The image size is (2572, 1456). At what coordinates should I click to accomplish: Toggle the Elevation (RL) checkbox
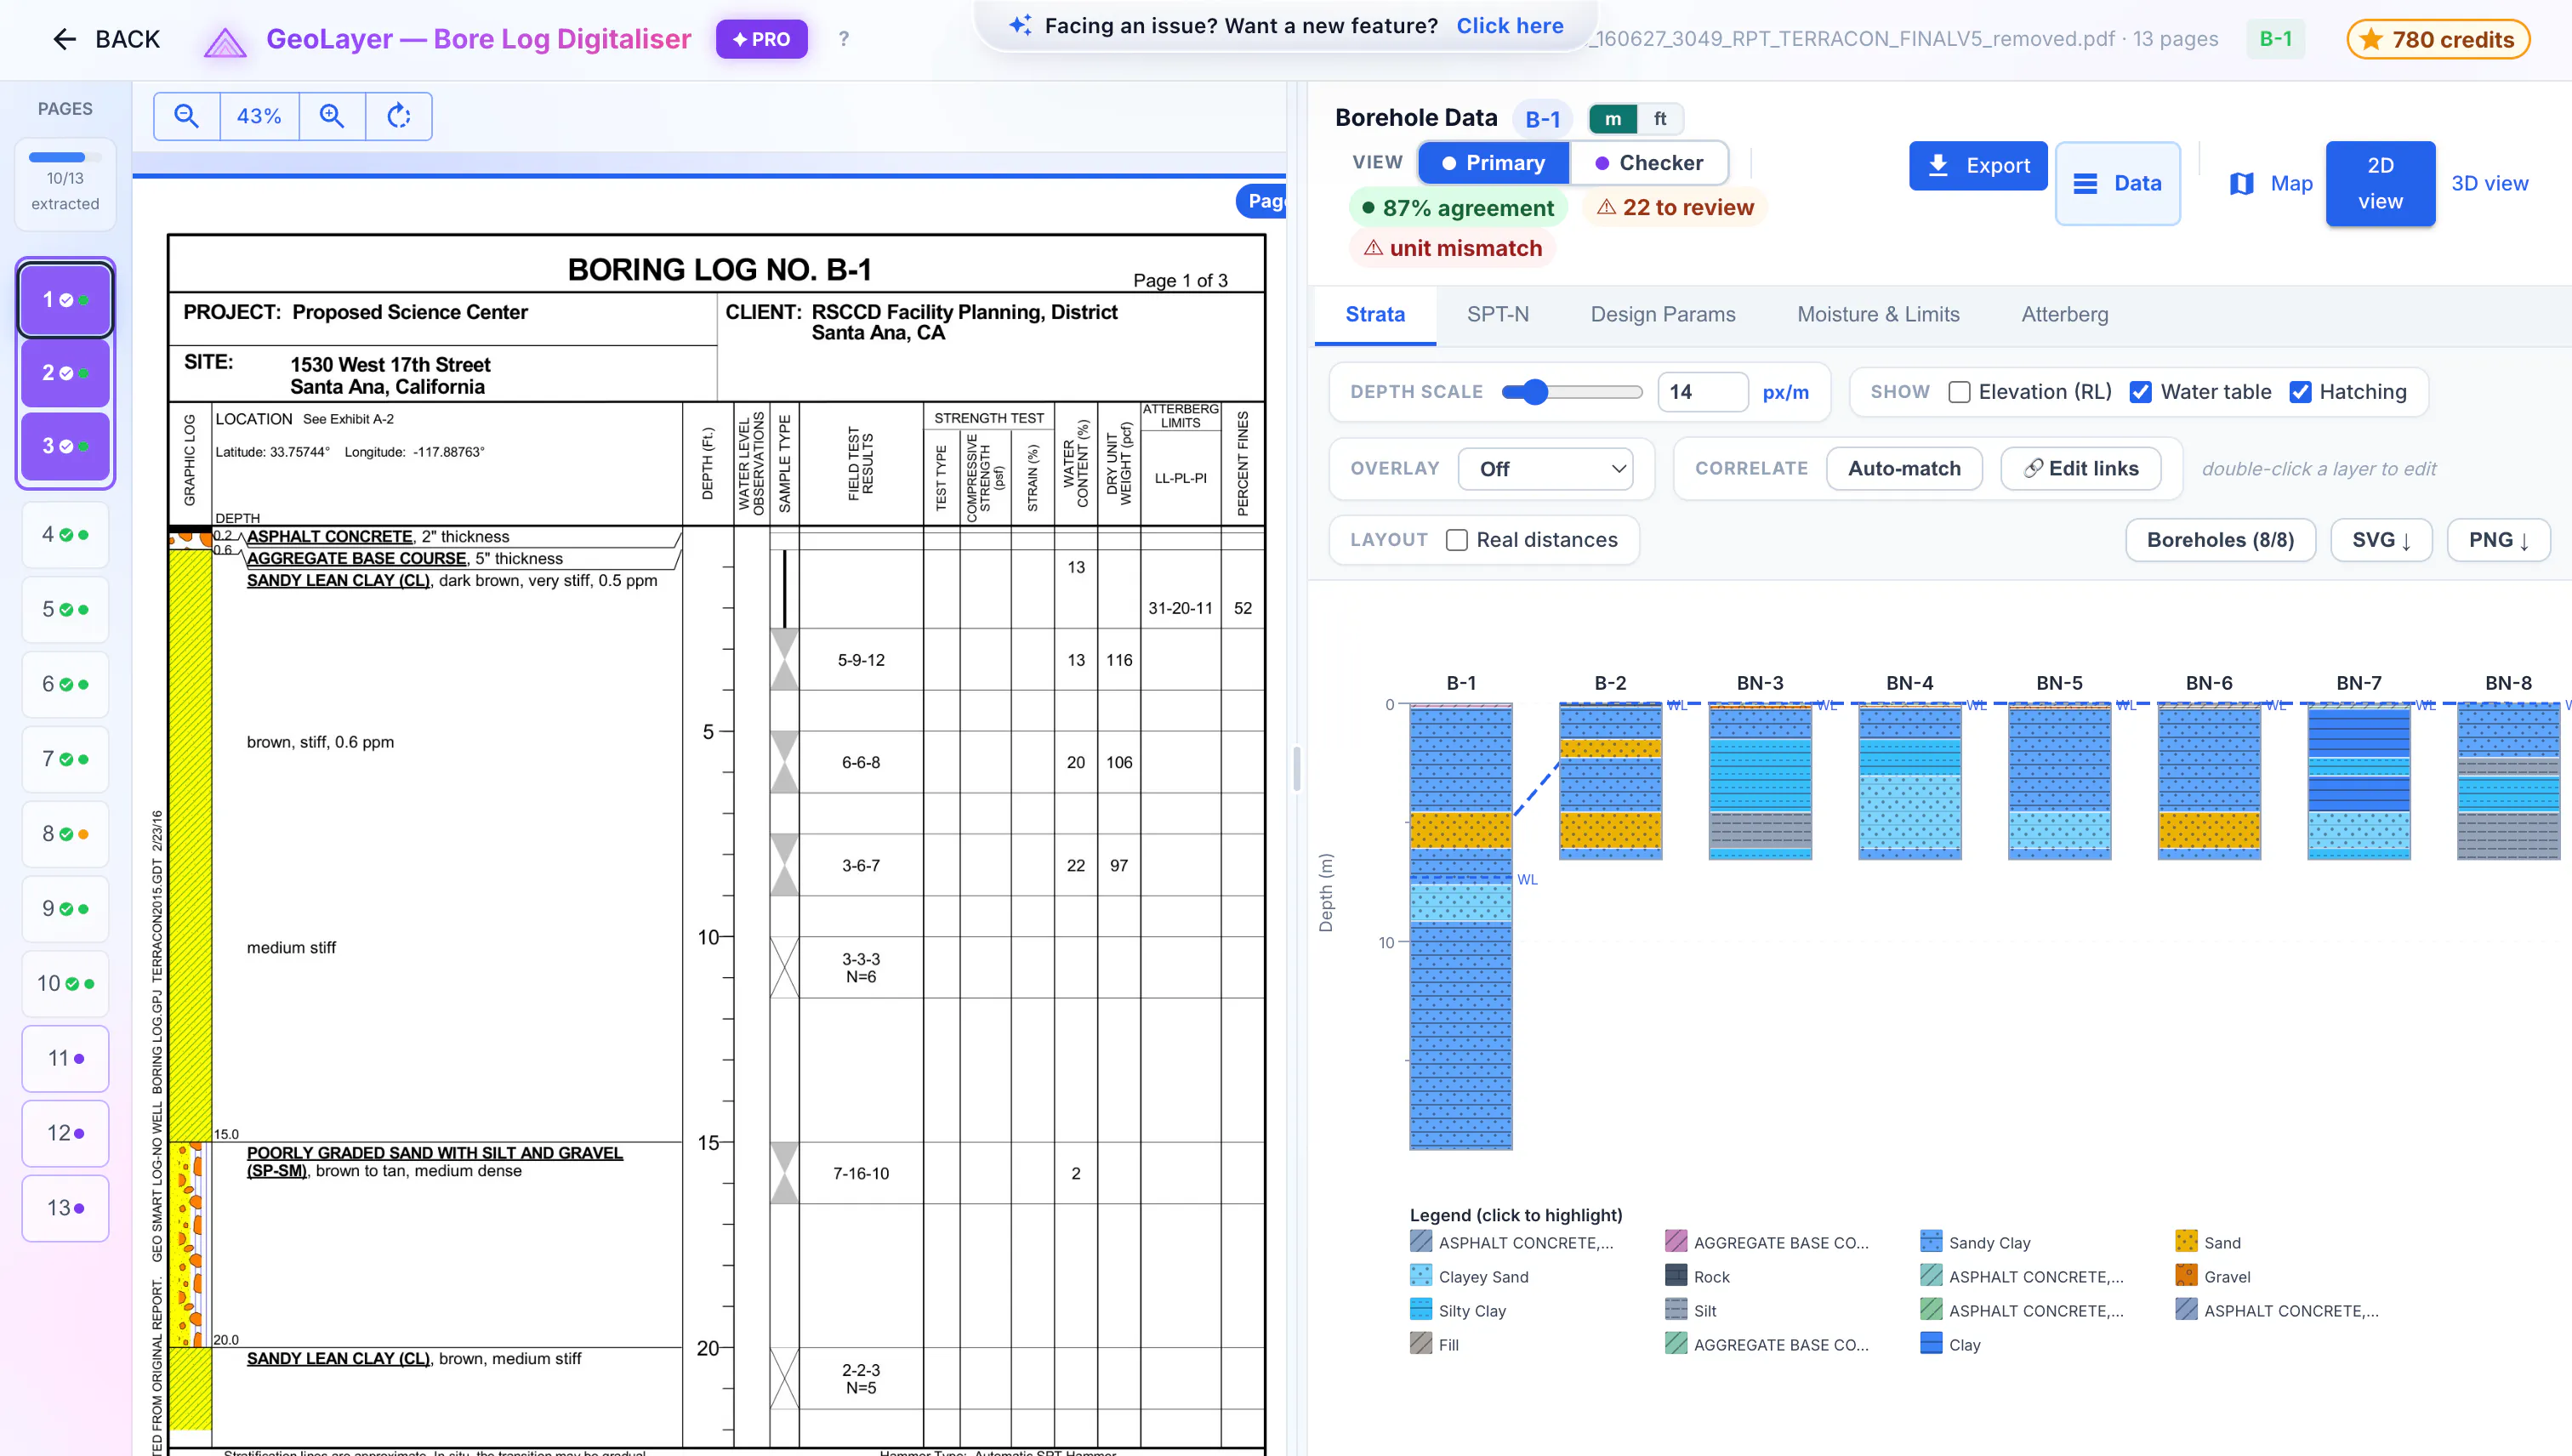point(1959,392)
